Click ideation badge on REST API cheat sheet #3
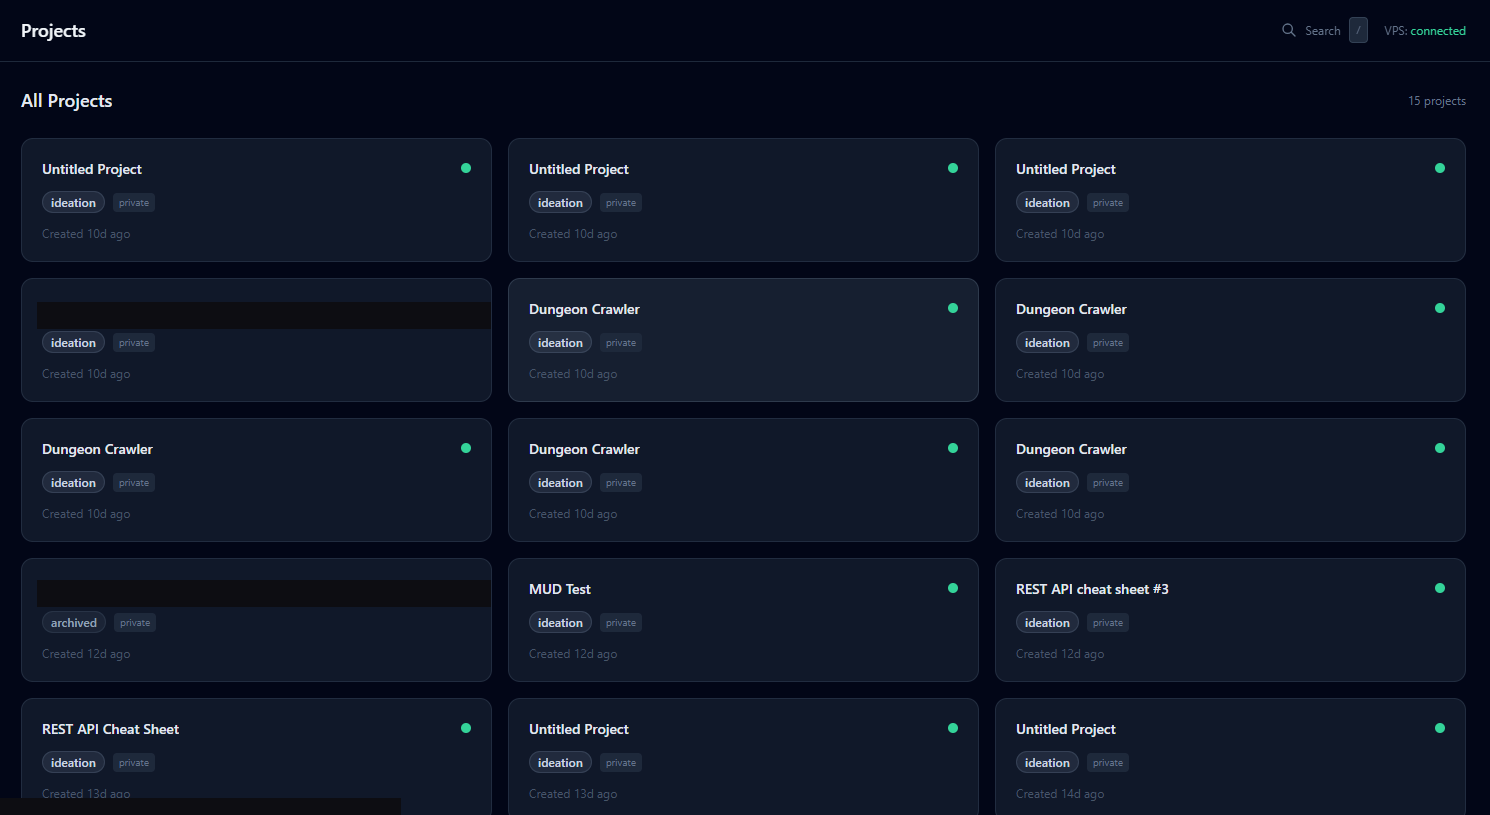The height and width of the screenshot is (815, 1490). click(1047, 623)
